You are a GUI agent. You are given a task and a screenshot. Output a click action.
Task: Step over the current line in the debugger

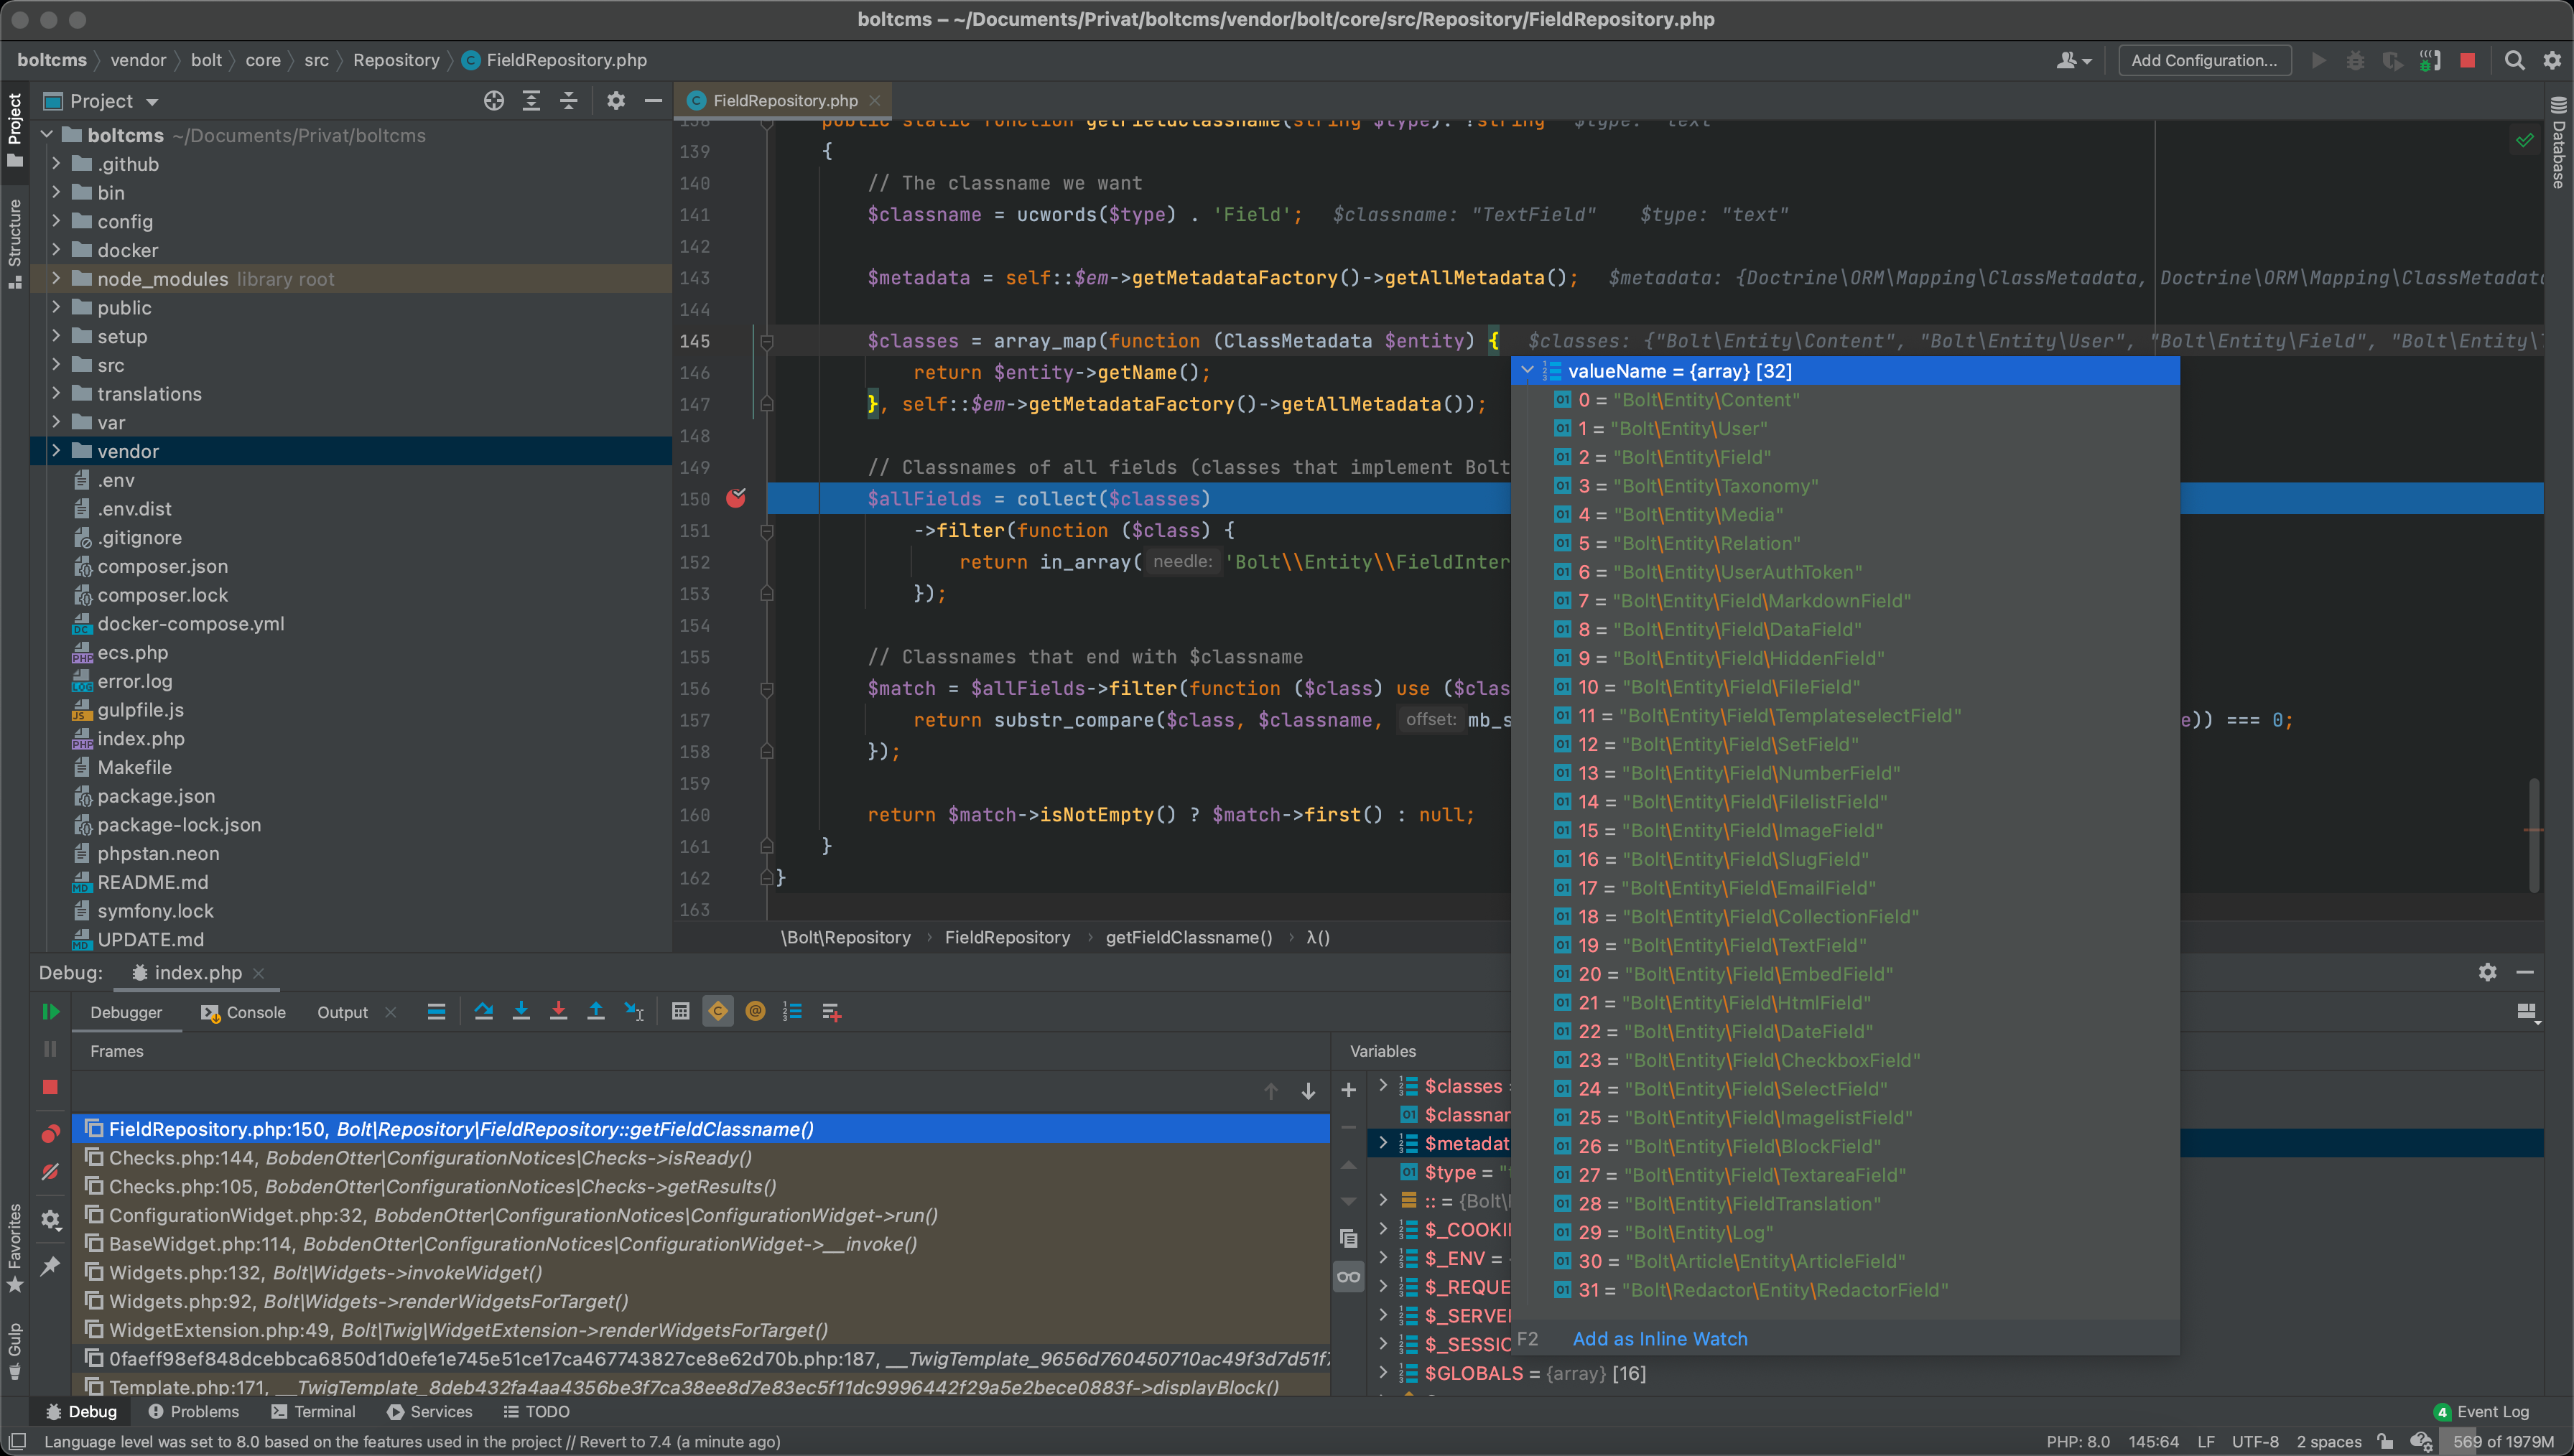(x=485, y=1011)
